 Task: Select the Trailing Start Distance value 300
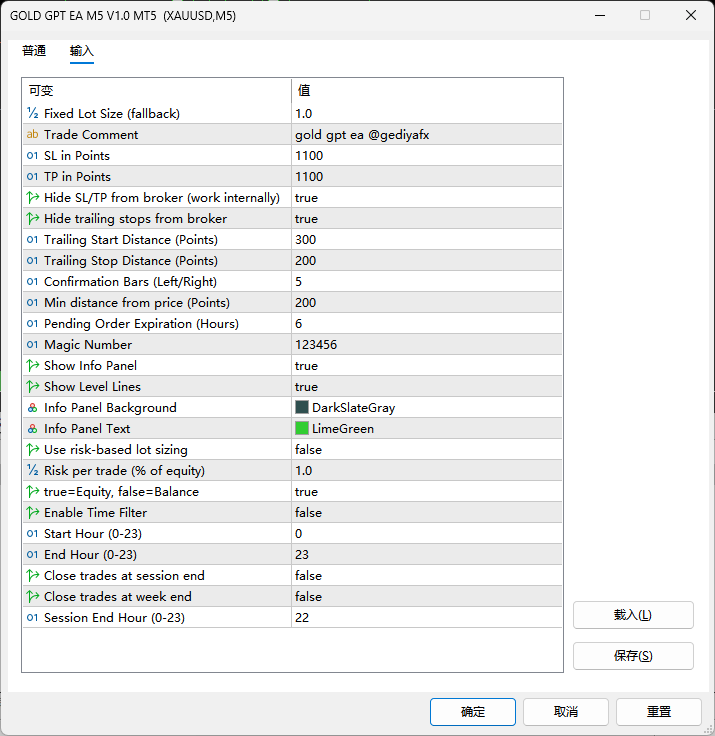coord(427,239)
